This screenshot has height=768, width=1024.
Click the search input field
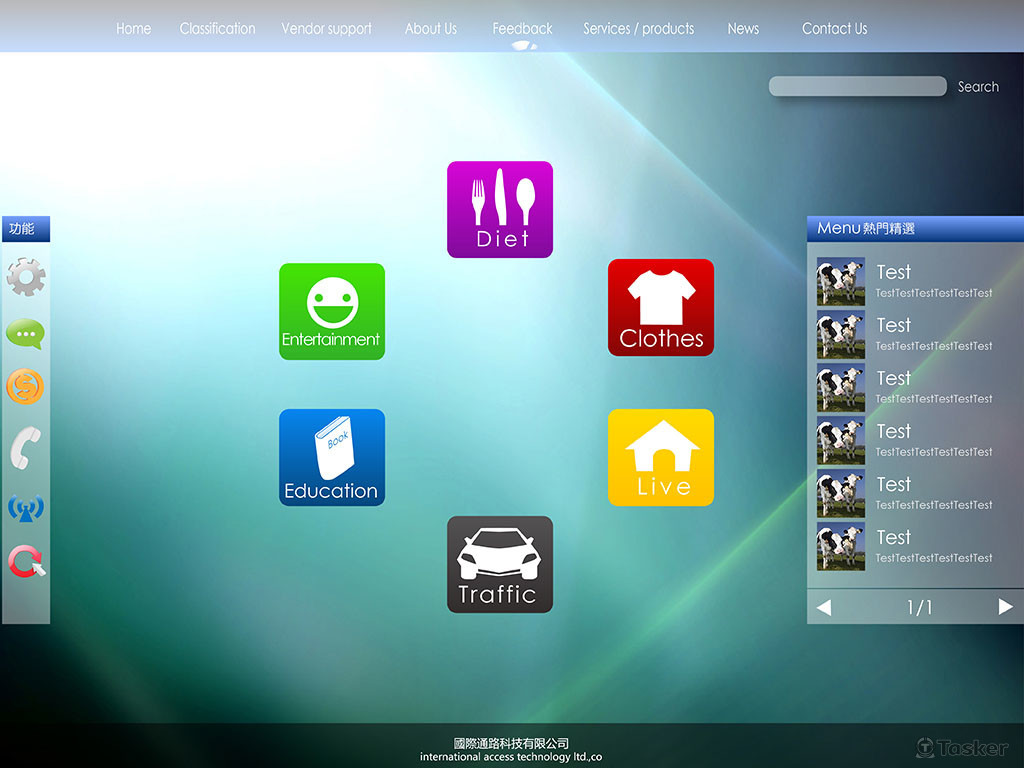click(x=857, y=87)
